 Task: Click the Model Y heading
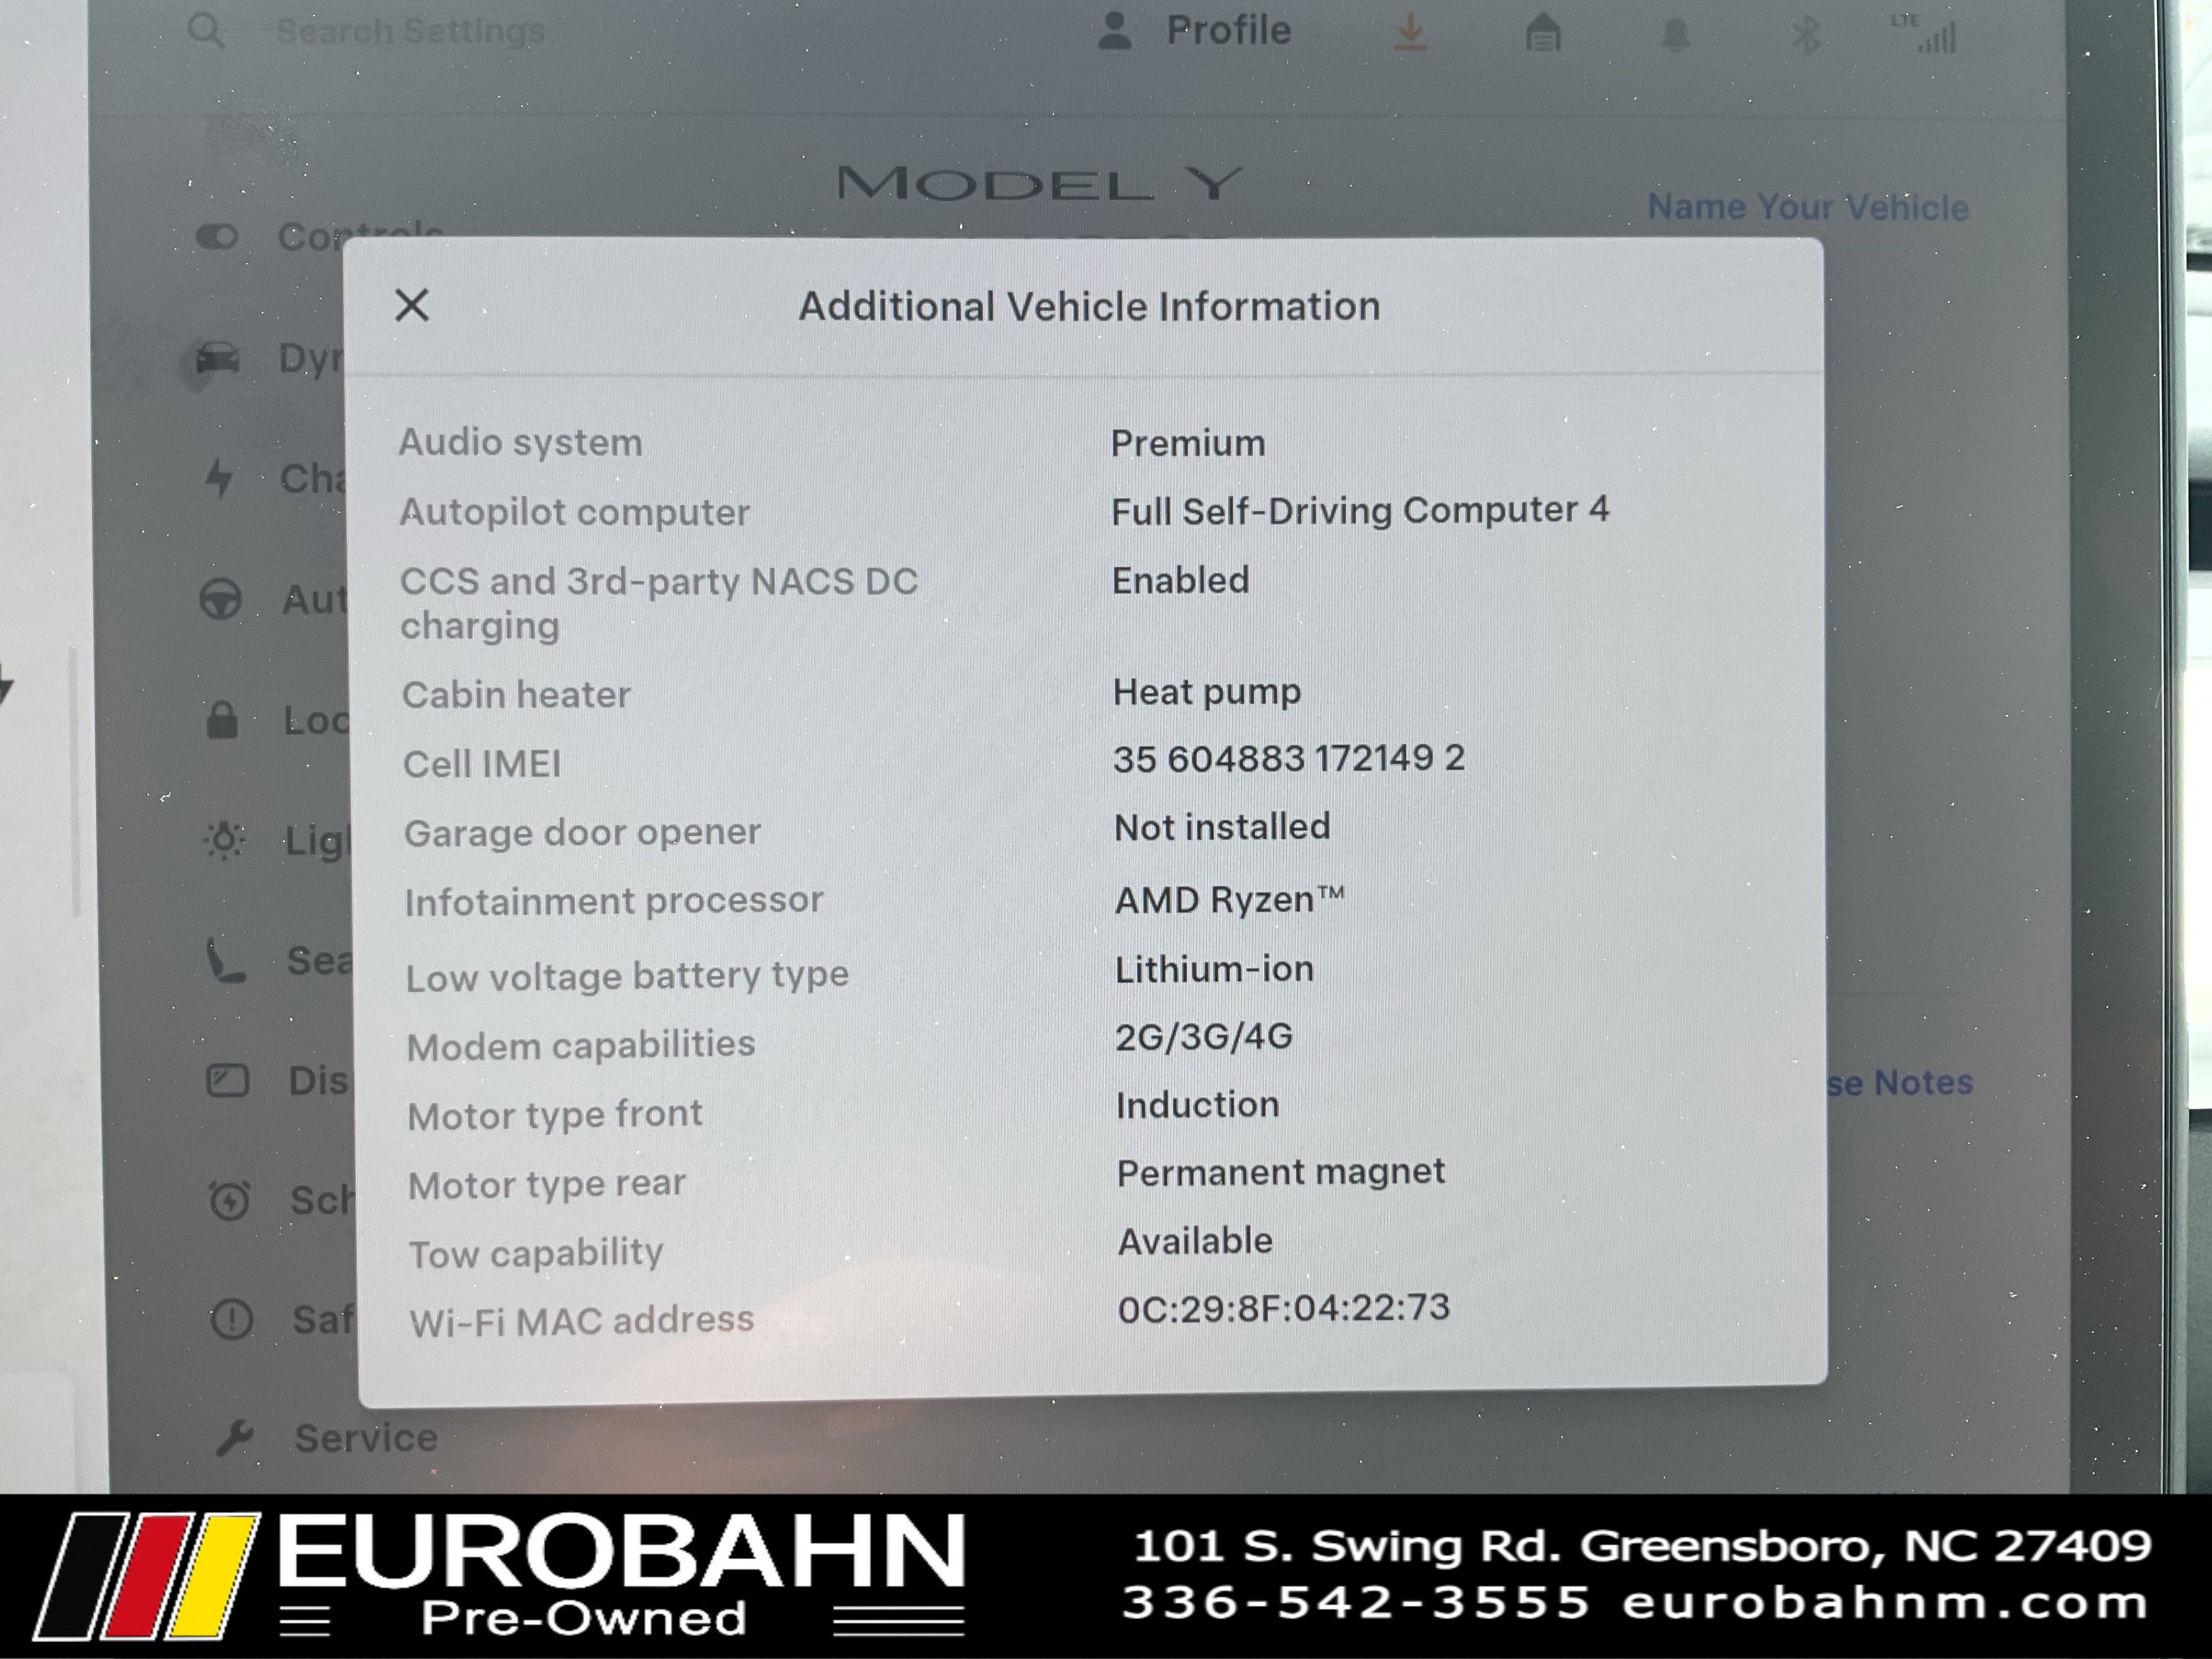(1040, 184)
